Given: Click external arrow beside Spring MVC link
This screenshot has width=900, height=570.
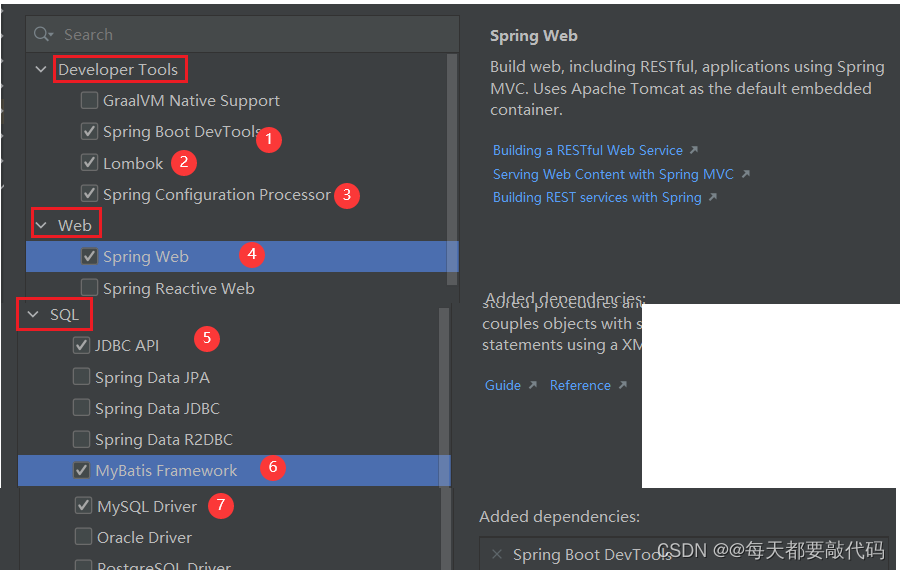Looking at the screenshot, I should click(x=746, y=173).
